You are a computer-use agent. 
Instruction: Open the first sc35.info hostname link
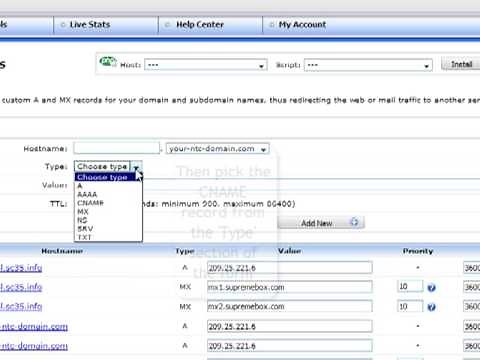pos(21,268)
